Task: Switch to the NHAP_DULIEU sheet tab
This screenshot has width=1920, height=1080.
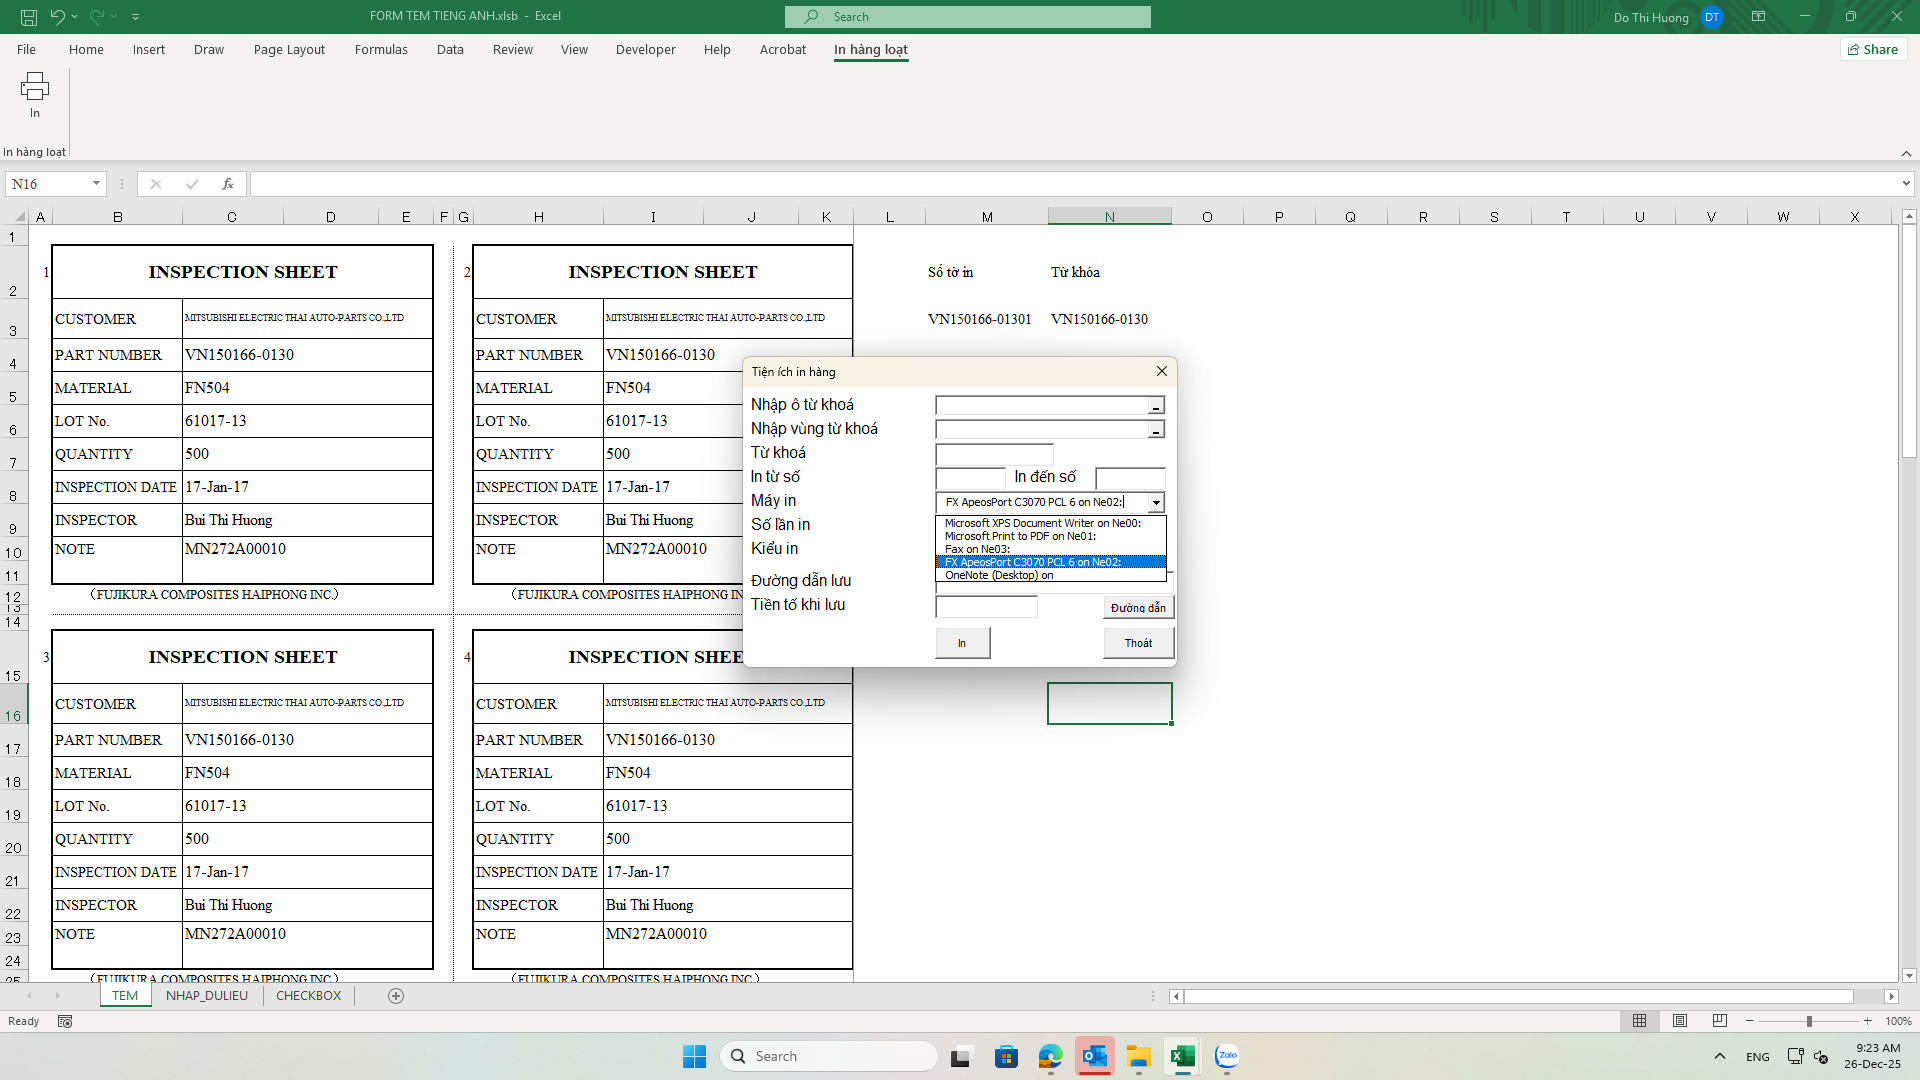Action: click(x=207, y=996)
